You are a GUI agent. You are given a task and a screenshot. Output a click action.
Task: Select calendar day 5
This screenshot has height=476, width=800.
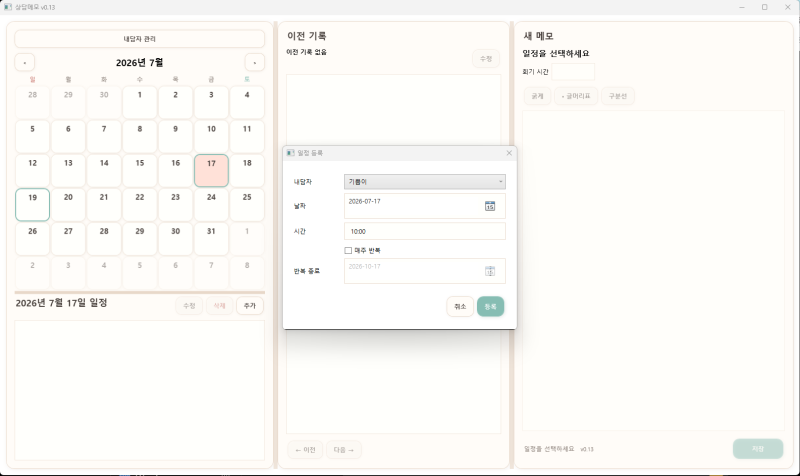[x=33, y=136]
